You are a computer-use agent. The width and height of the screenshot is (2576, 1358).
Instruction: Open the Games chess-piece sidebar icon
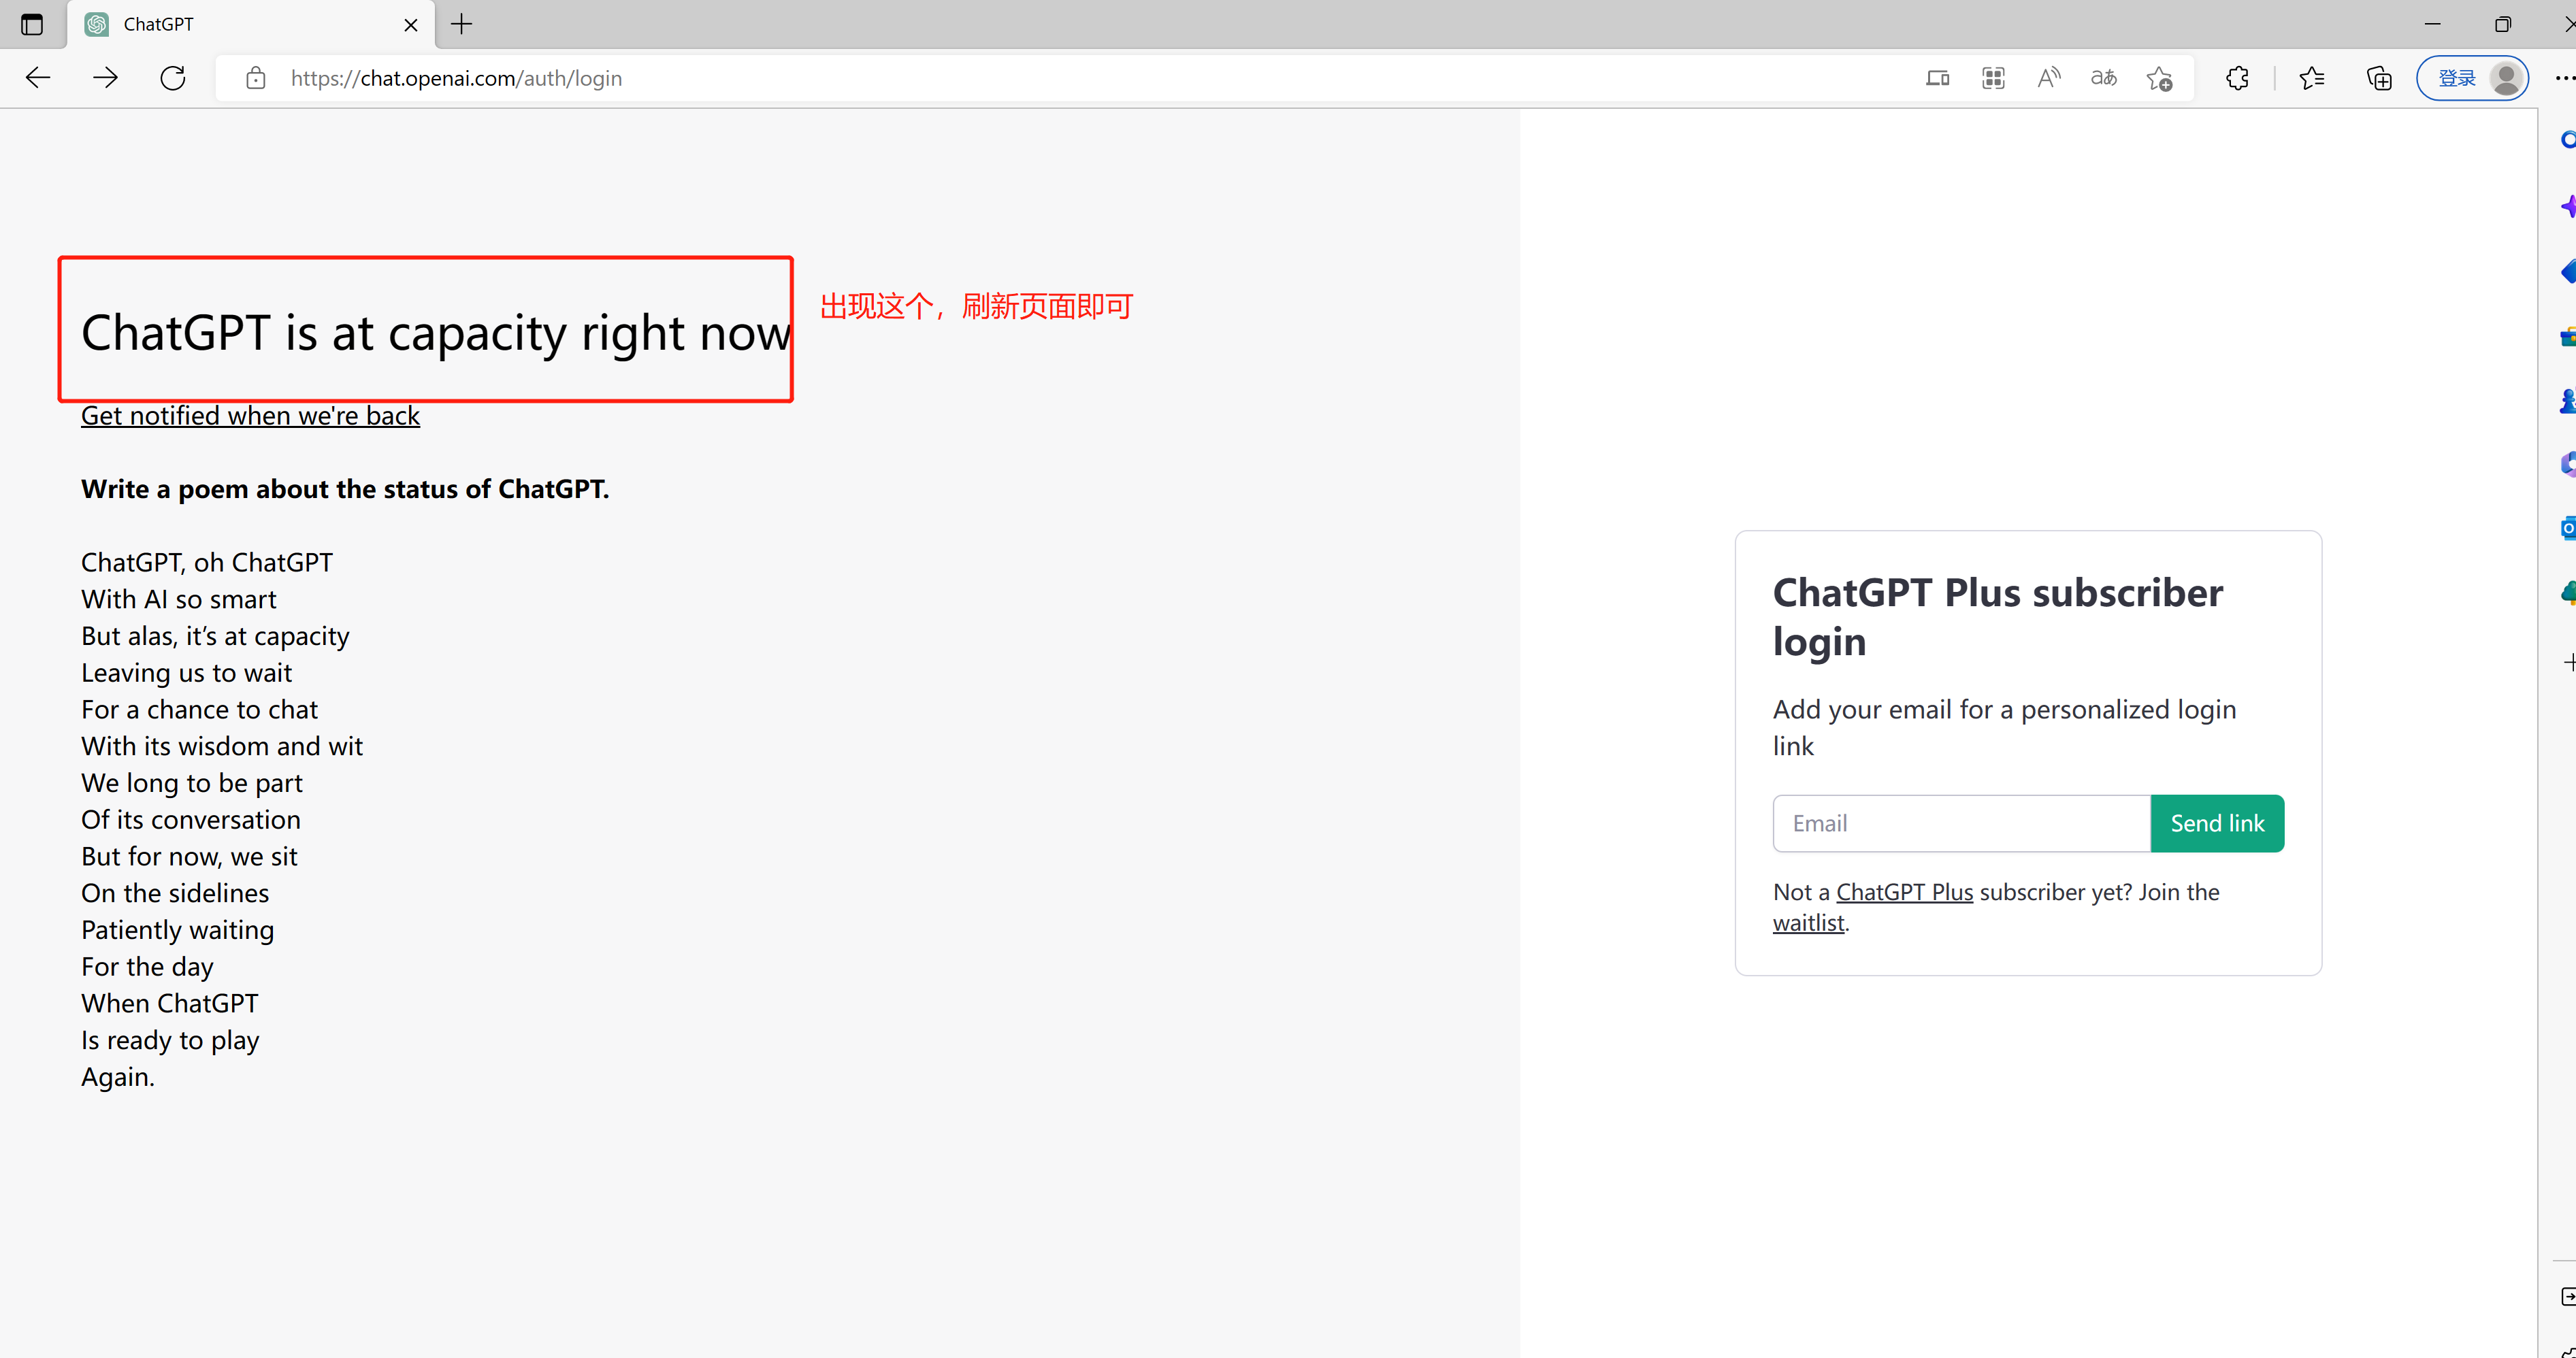coord(2568,401)
